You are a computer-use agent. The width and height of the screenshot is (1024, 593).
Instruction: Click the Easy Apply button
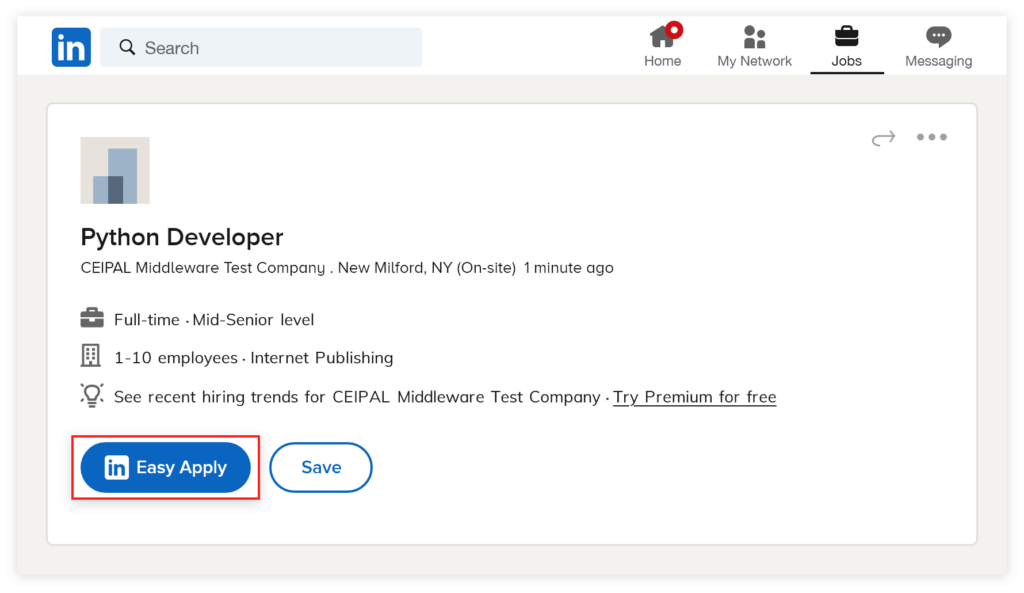[165, 468]
